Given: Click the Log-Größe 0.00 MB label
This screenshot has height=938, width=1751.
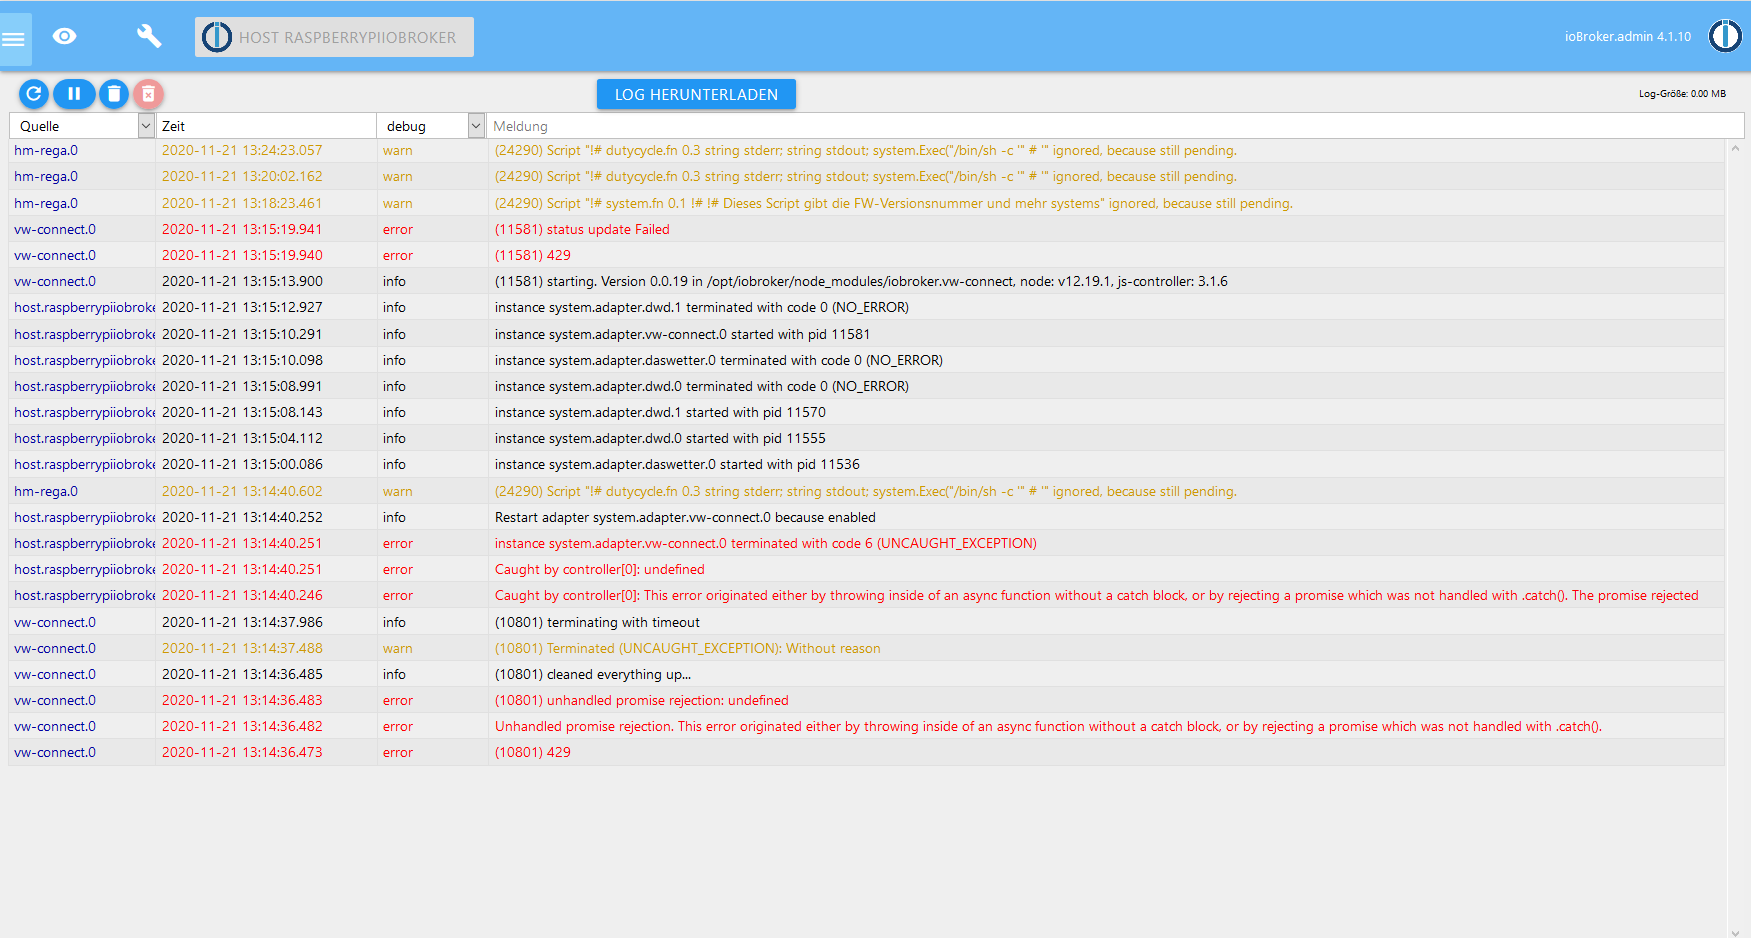Looking at the screenshot, I should click(x=1682, y=94).
